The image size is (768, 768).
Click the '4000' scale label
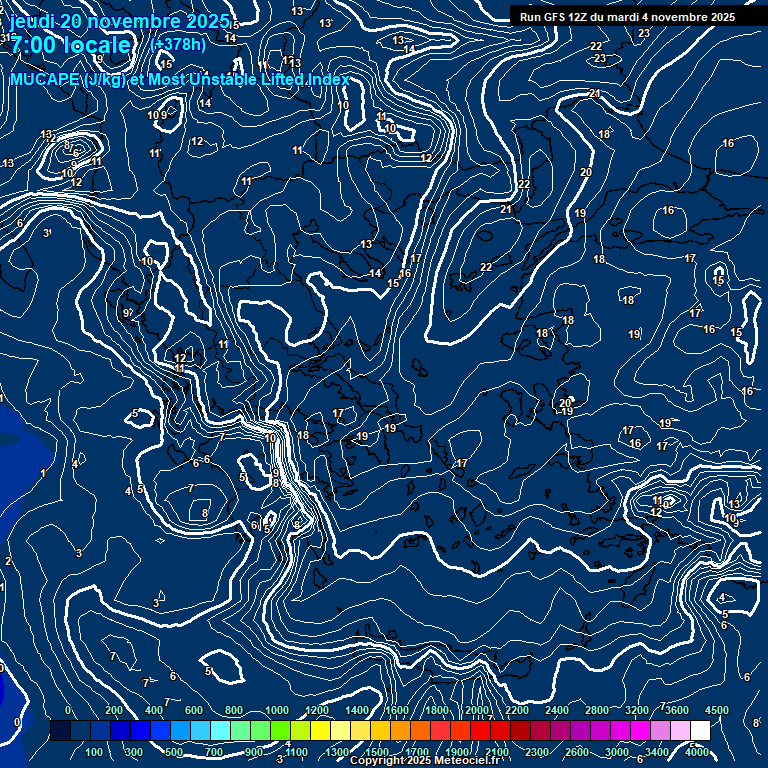coord(697,752)
